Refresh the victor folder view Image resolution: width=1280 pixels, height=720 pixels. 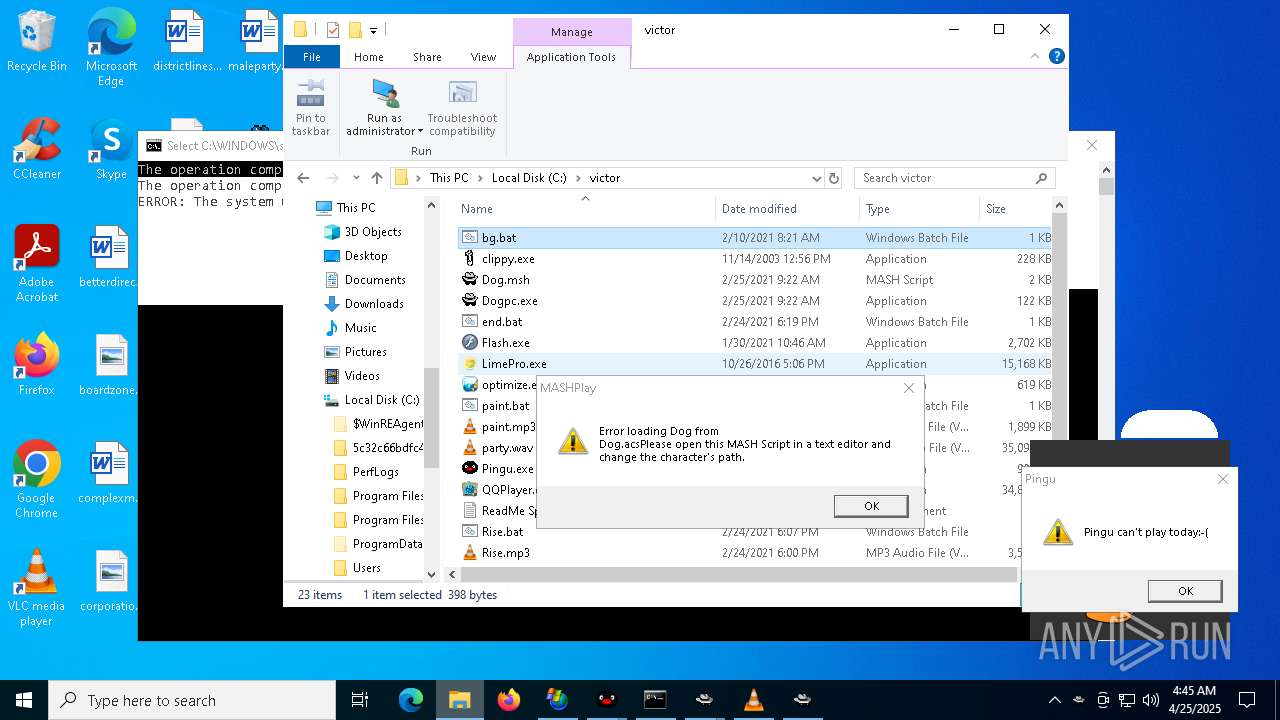834,178
